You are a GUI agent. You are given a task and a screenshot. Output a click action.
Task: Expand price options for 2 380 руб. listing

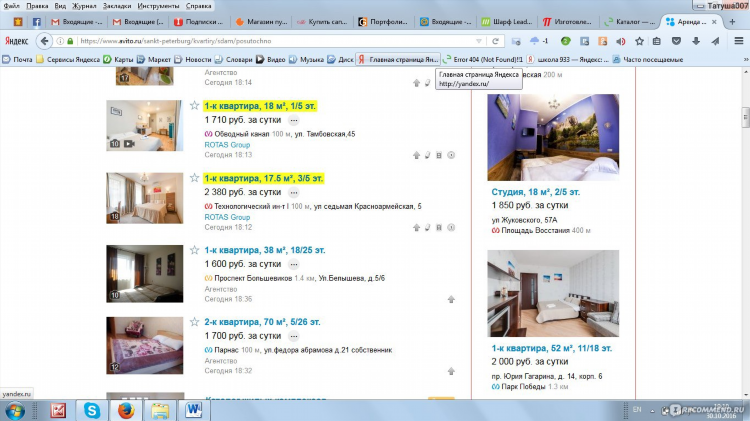[x=294, y=193]
